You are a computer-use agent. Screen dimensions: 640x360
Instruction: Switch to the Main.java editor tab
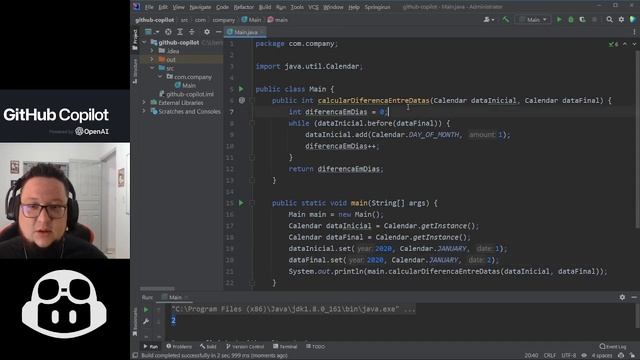[246, 32]
